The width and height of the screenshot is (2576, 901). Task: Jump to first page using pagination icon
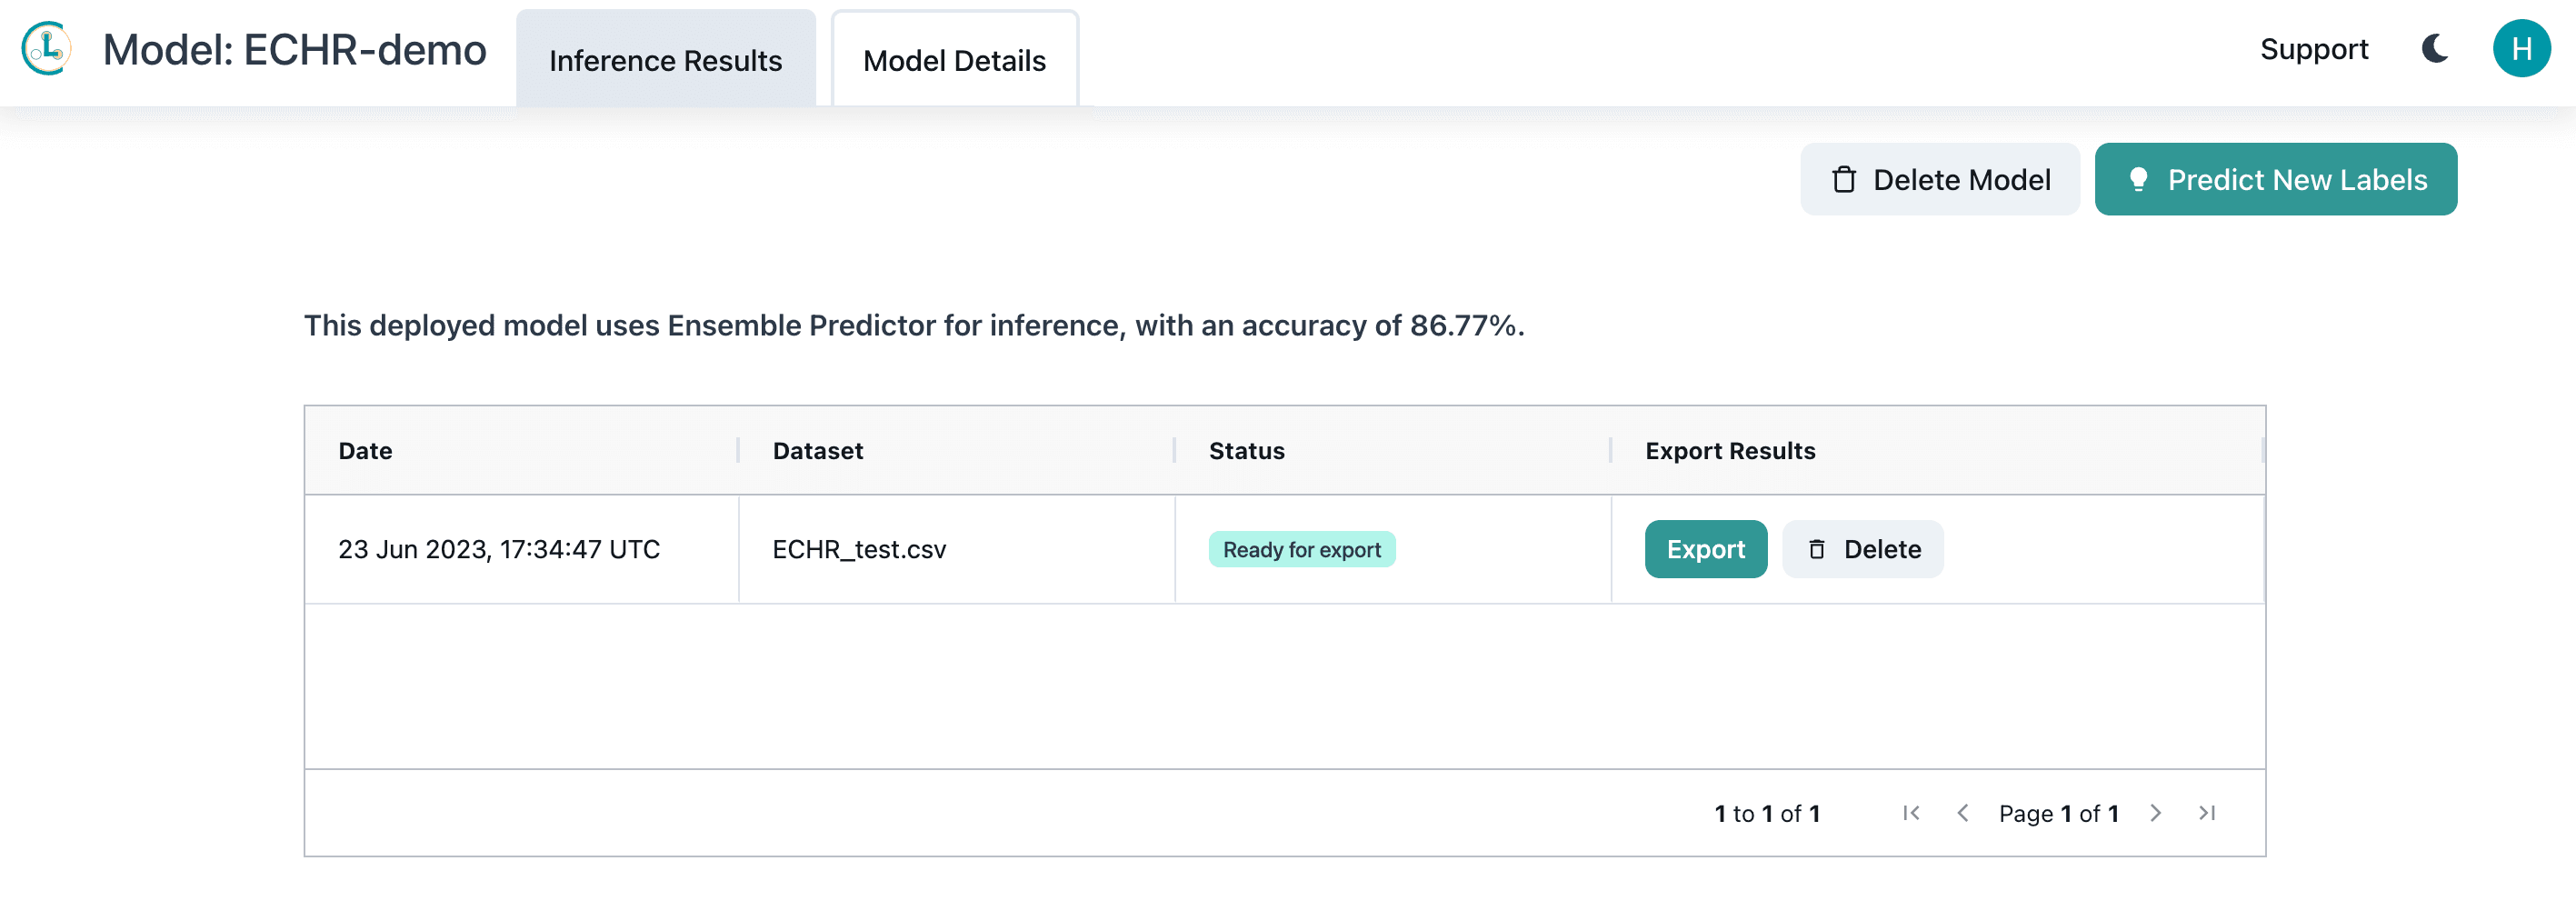pyautogui.click(x=1911, y=813)
